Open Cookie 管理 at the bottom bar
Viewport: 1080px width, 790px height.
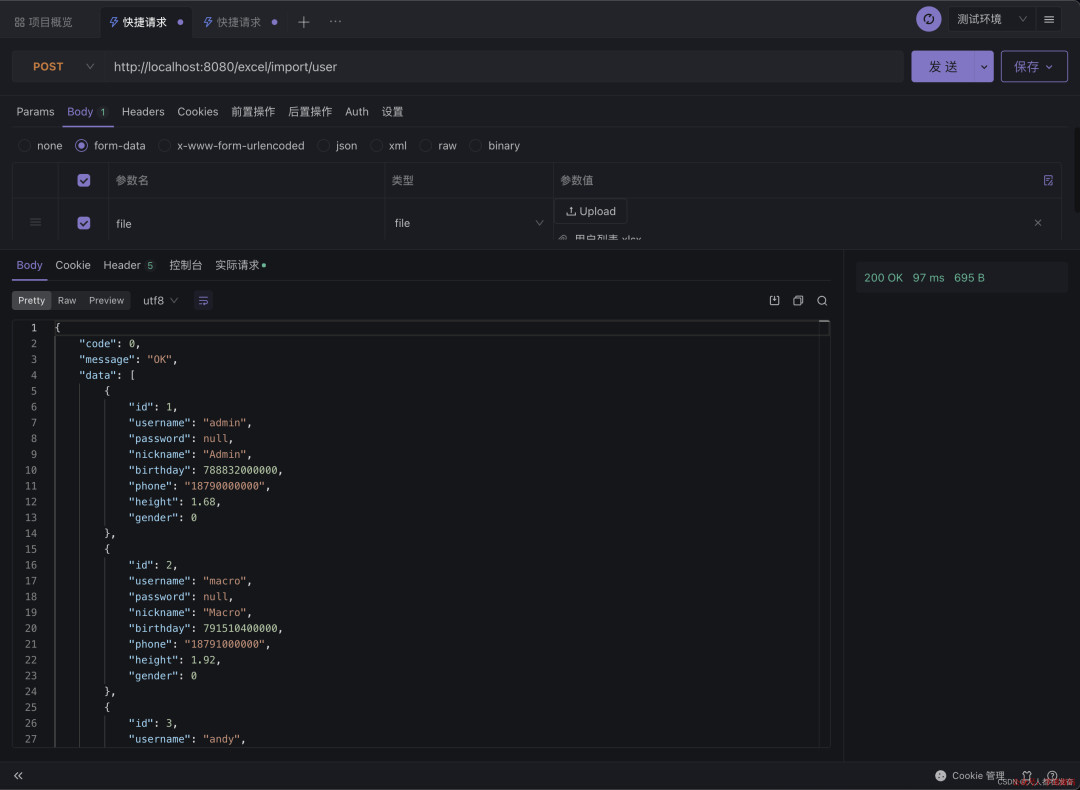tap(970, 775)
